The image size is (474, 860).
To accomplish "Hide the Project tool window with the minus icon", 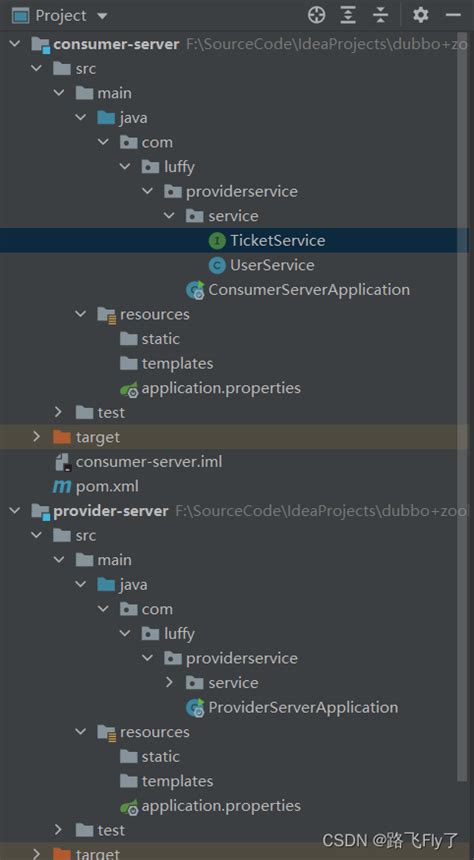I will 453,15.
